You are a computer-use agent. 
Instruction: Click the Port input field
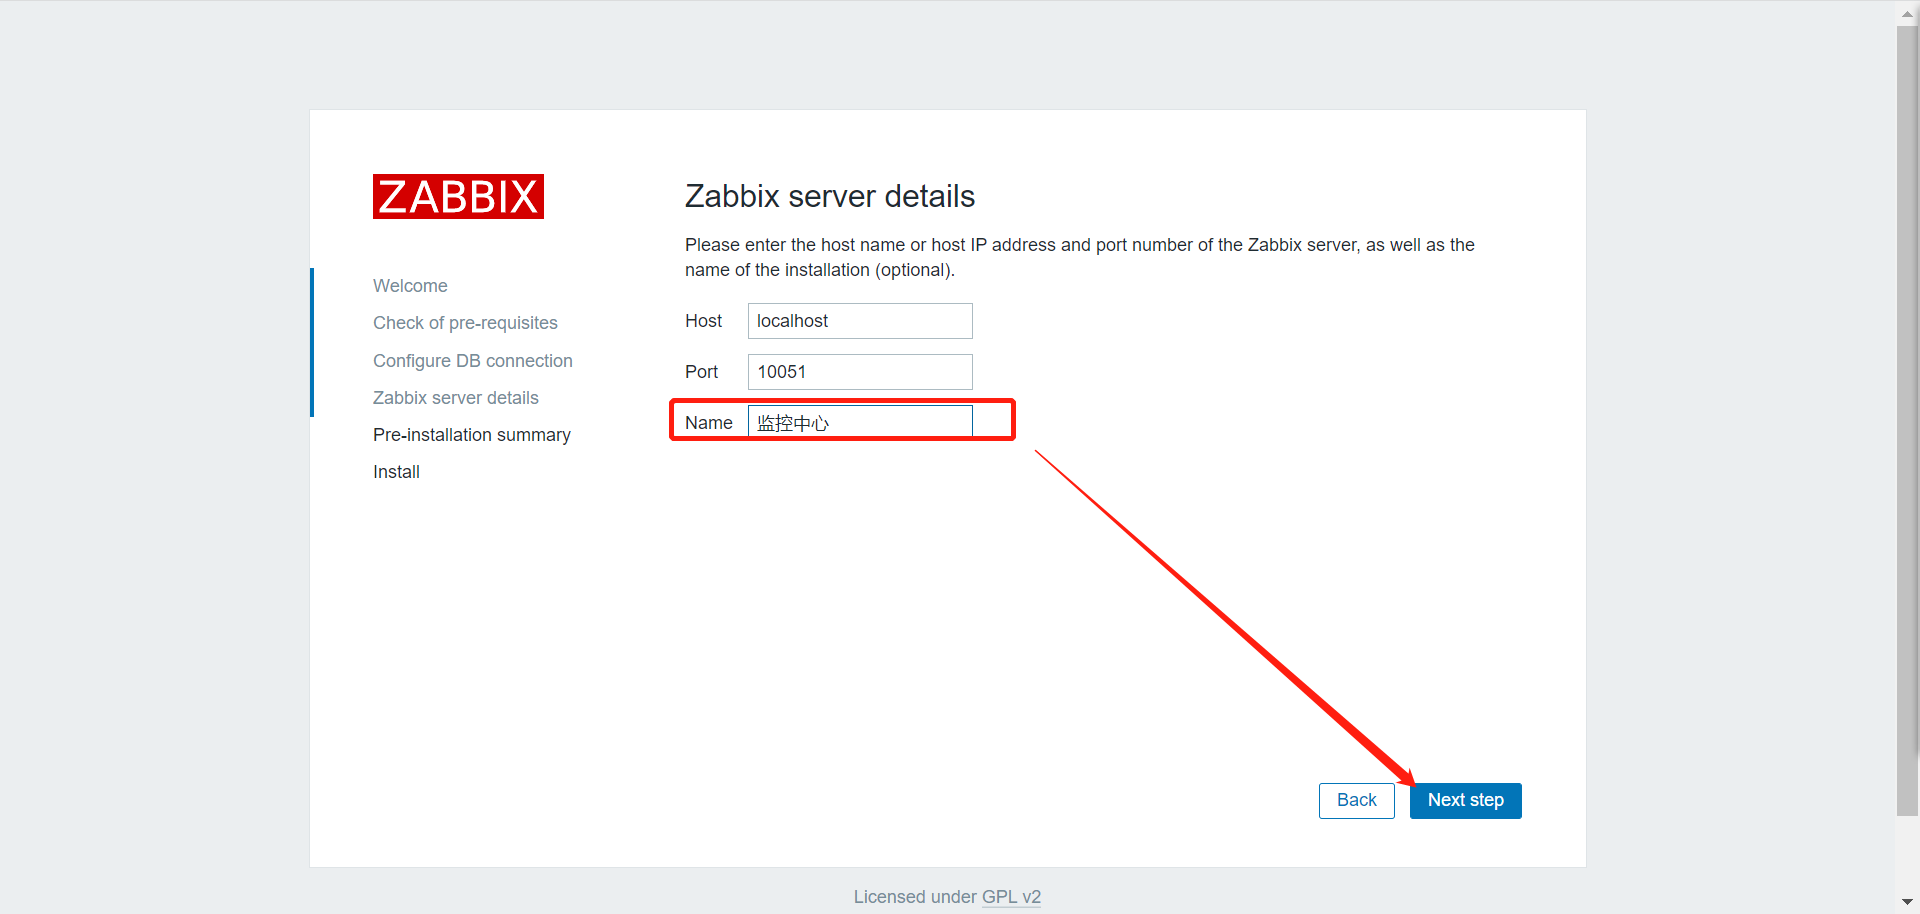(859, 371)
